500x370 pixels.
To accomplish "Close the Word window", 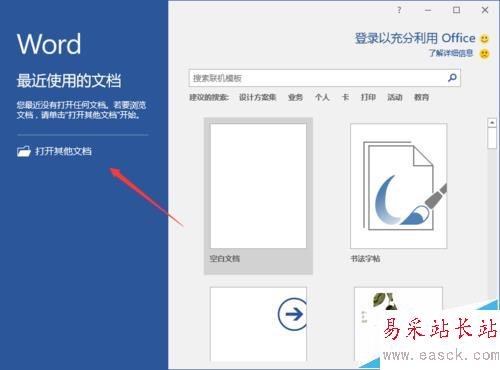I will (x=485, y=10).
